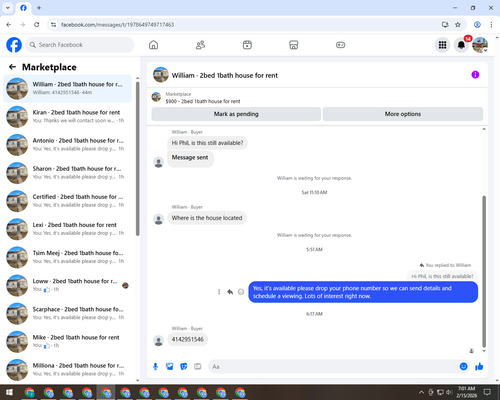
Task: Open the $900 2bed 1bath listing link
Action: [x=203, y=101]
